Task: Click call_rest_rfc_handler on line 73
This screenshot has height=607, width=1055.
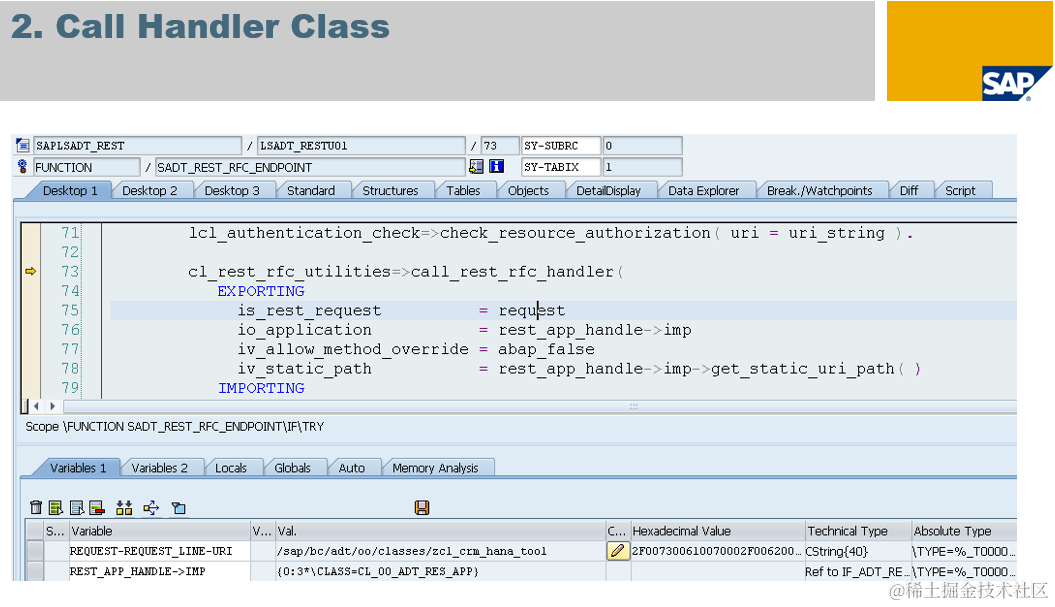Action: pyautogui.click(x=512, y=271)
